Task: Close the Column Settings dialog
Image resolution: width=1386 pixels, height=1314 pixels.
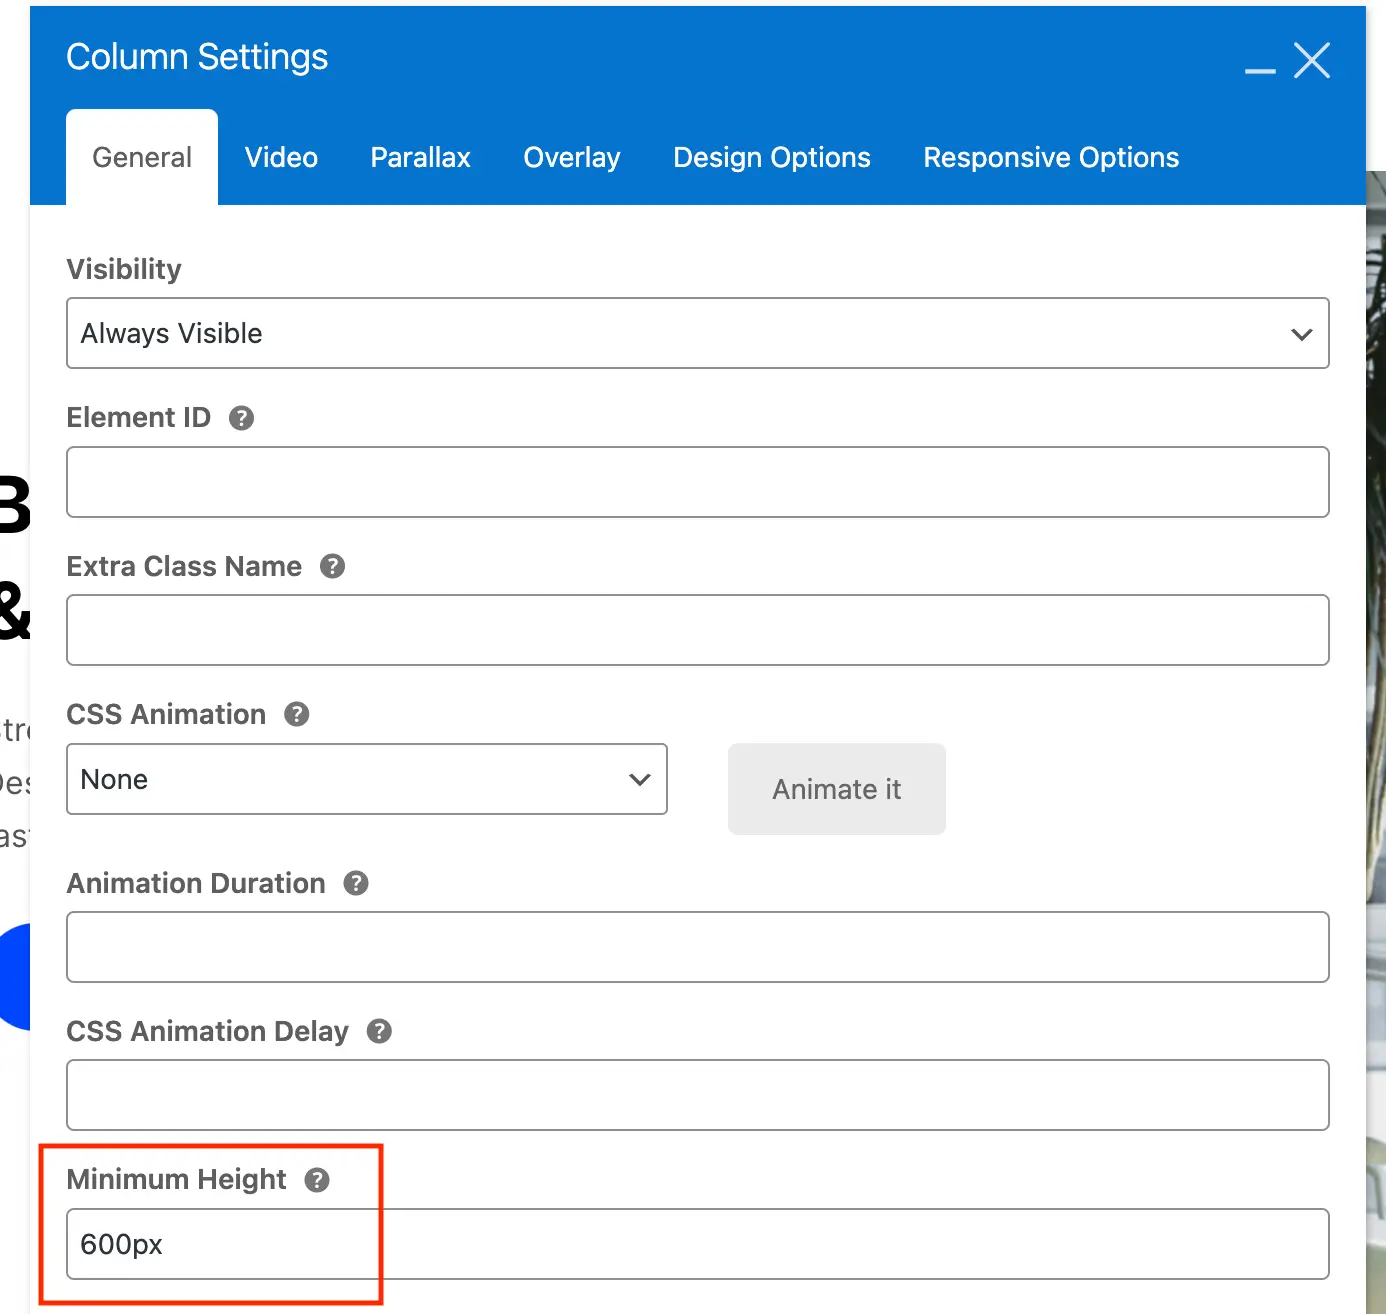Action: tap(1312, 60)
